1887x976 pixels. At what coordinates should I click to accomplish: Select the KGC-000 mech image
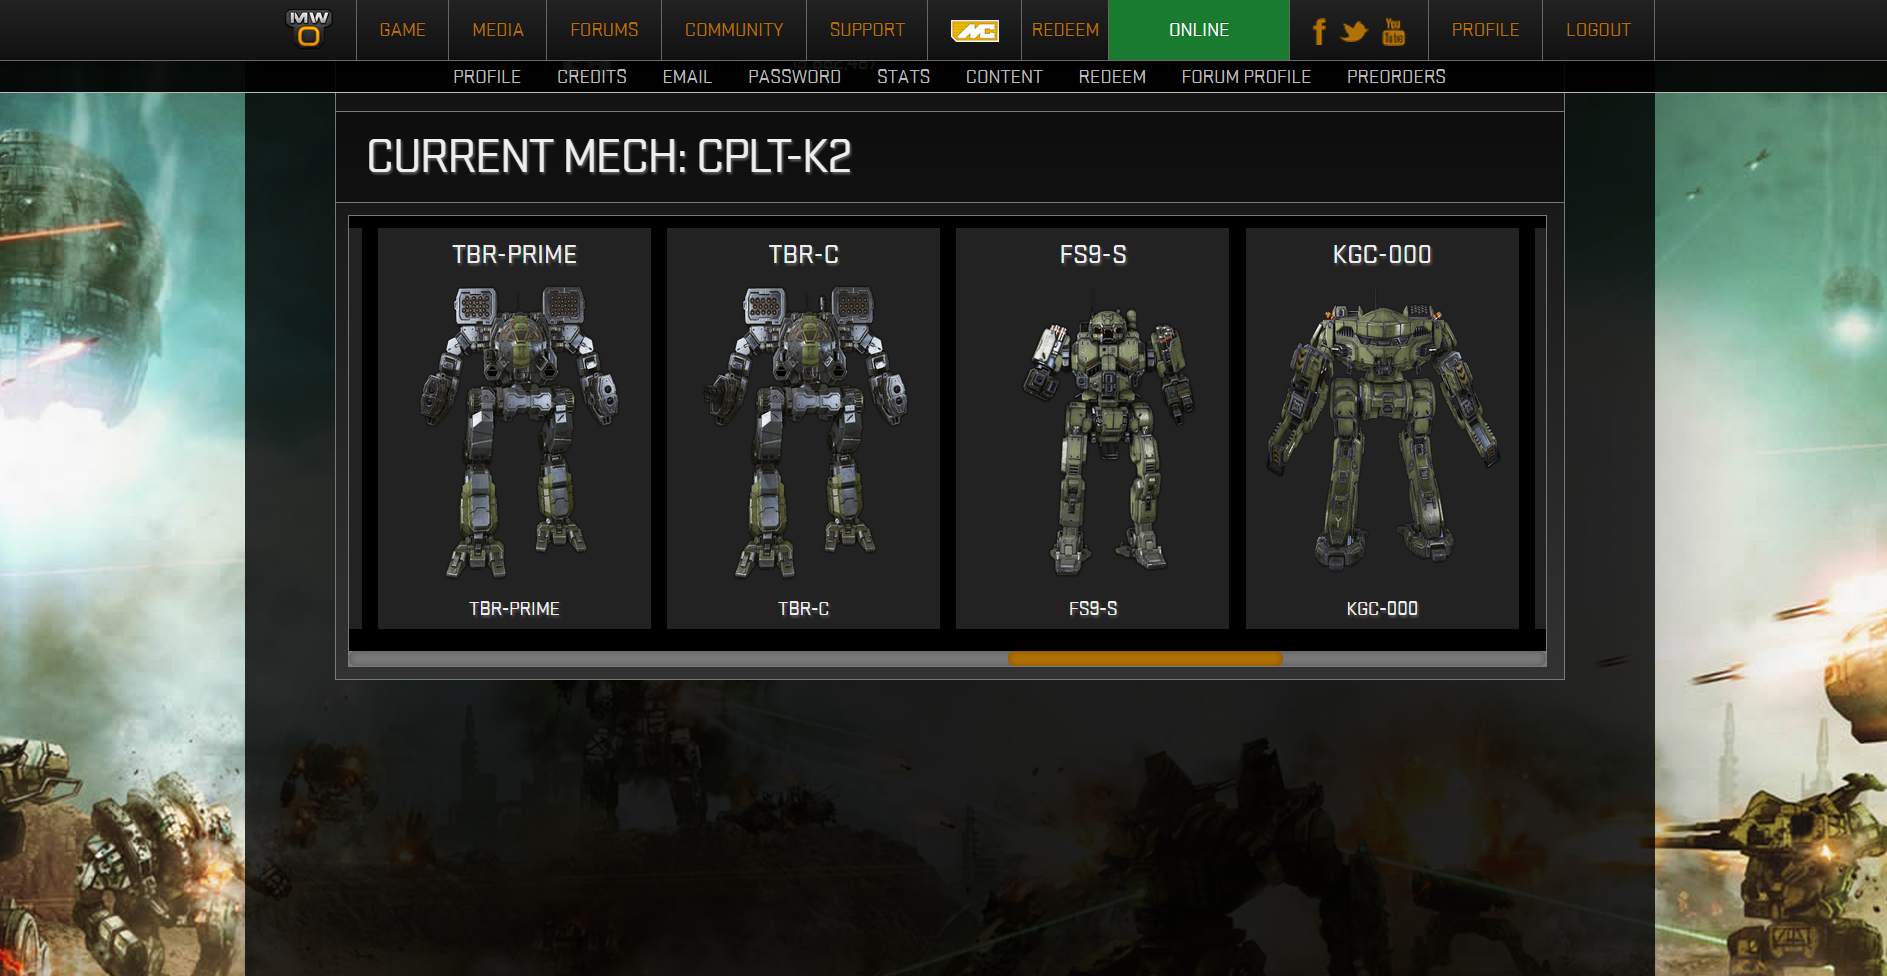(x=1382, y=432)
